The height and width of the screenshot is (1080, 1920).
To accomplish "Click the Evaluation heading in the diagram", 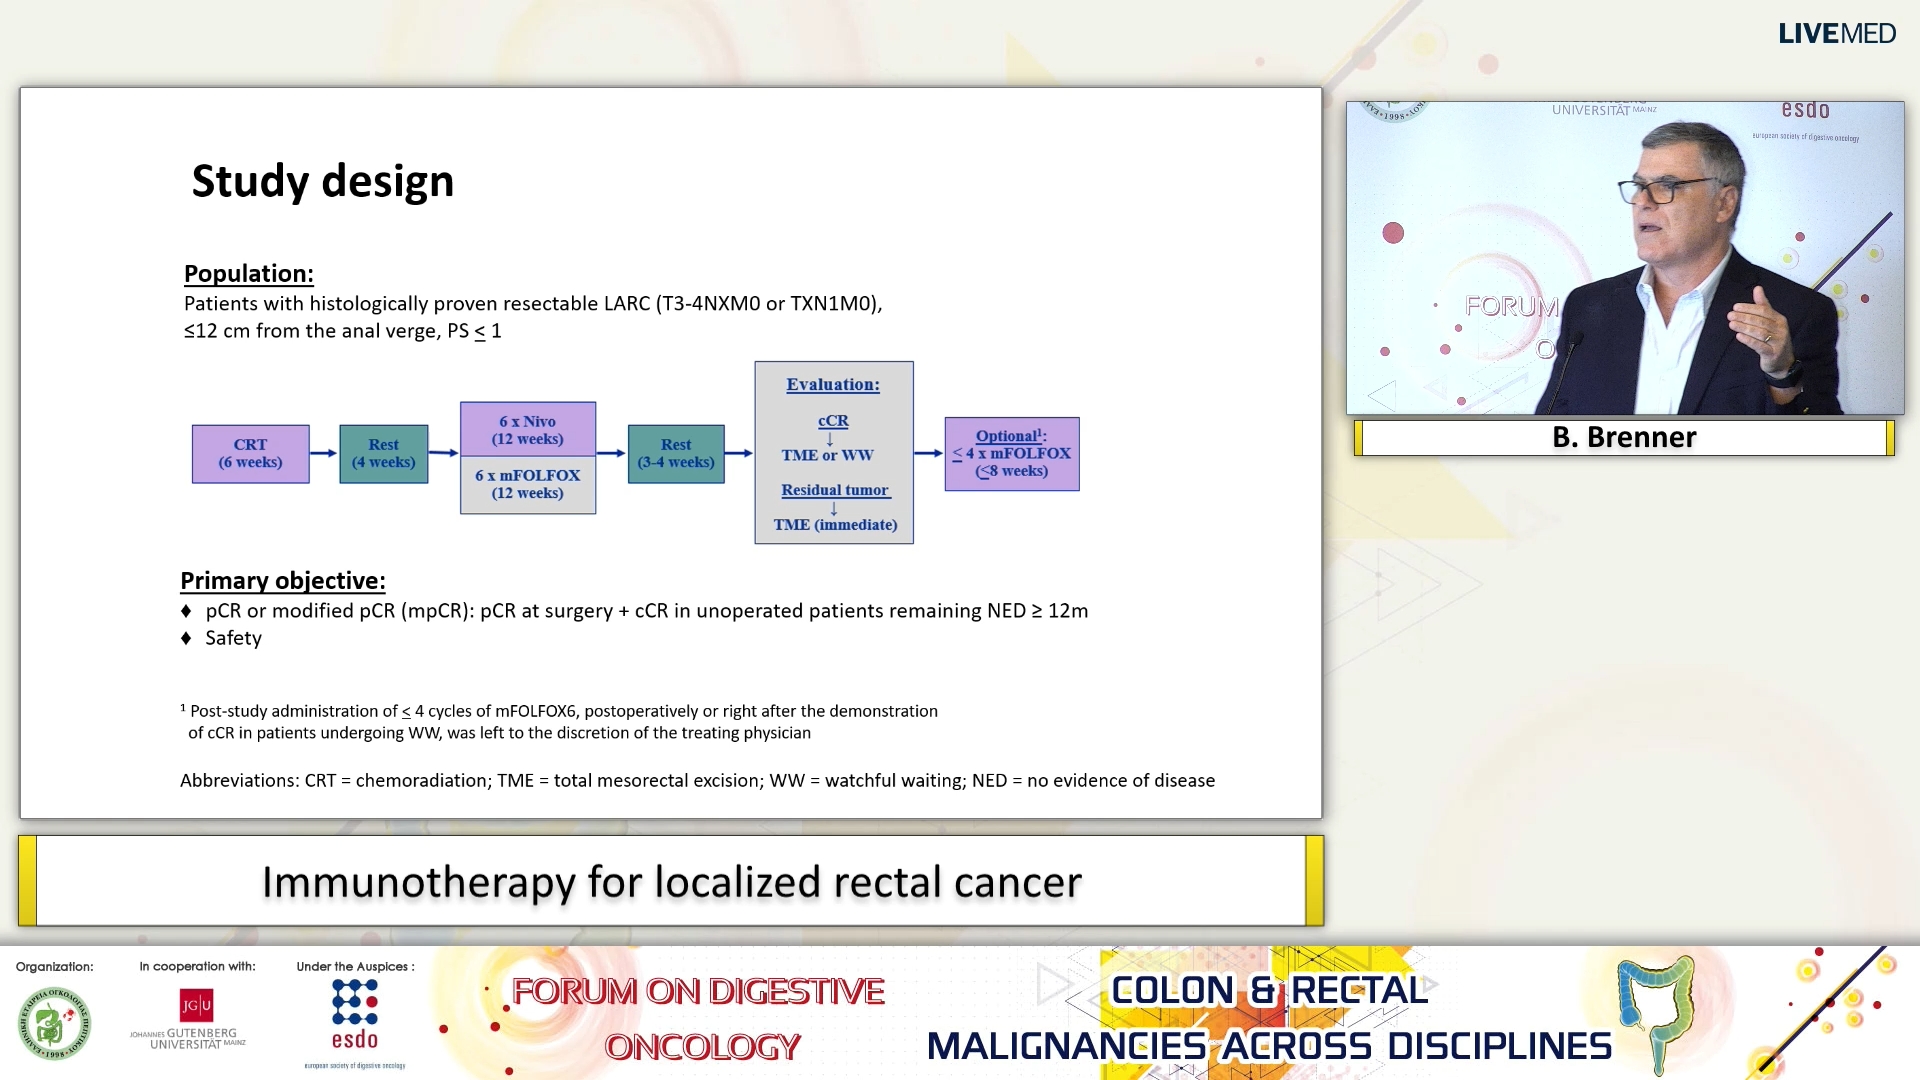I will pos(833,385).
